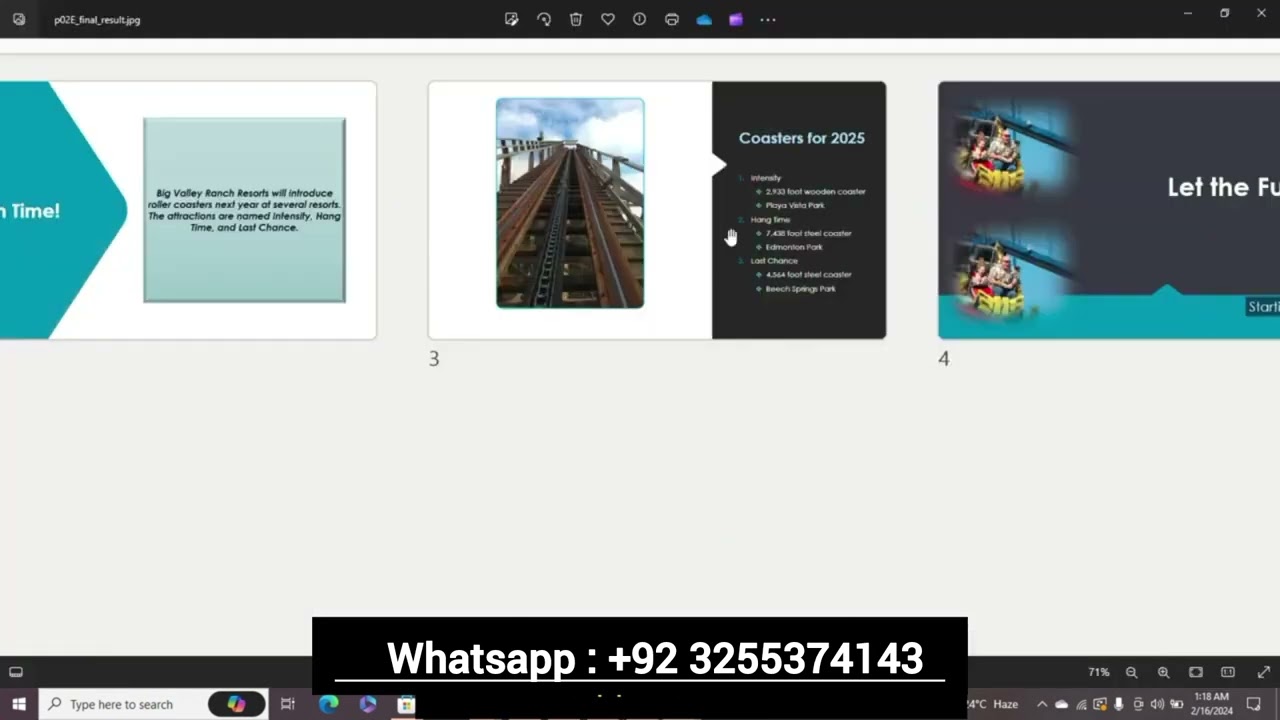1280x720 pixels.
Task: Toggle the filmstrip icon at bottom-left
Action: (16, 672)
